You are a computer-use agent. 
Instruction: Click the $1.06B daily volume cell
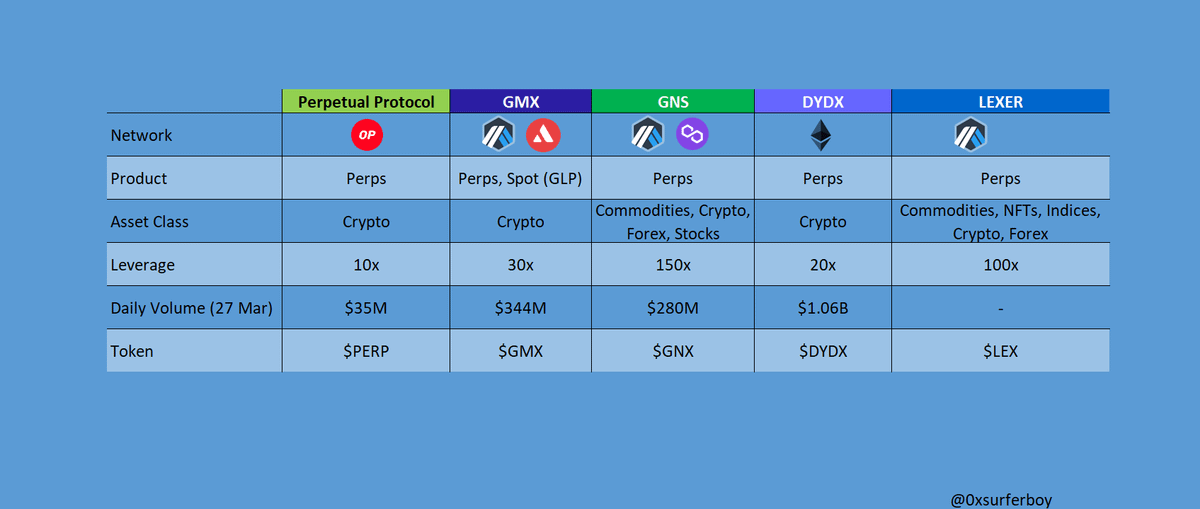tap(823, 308)
